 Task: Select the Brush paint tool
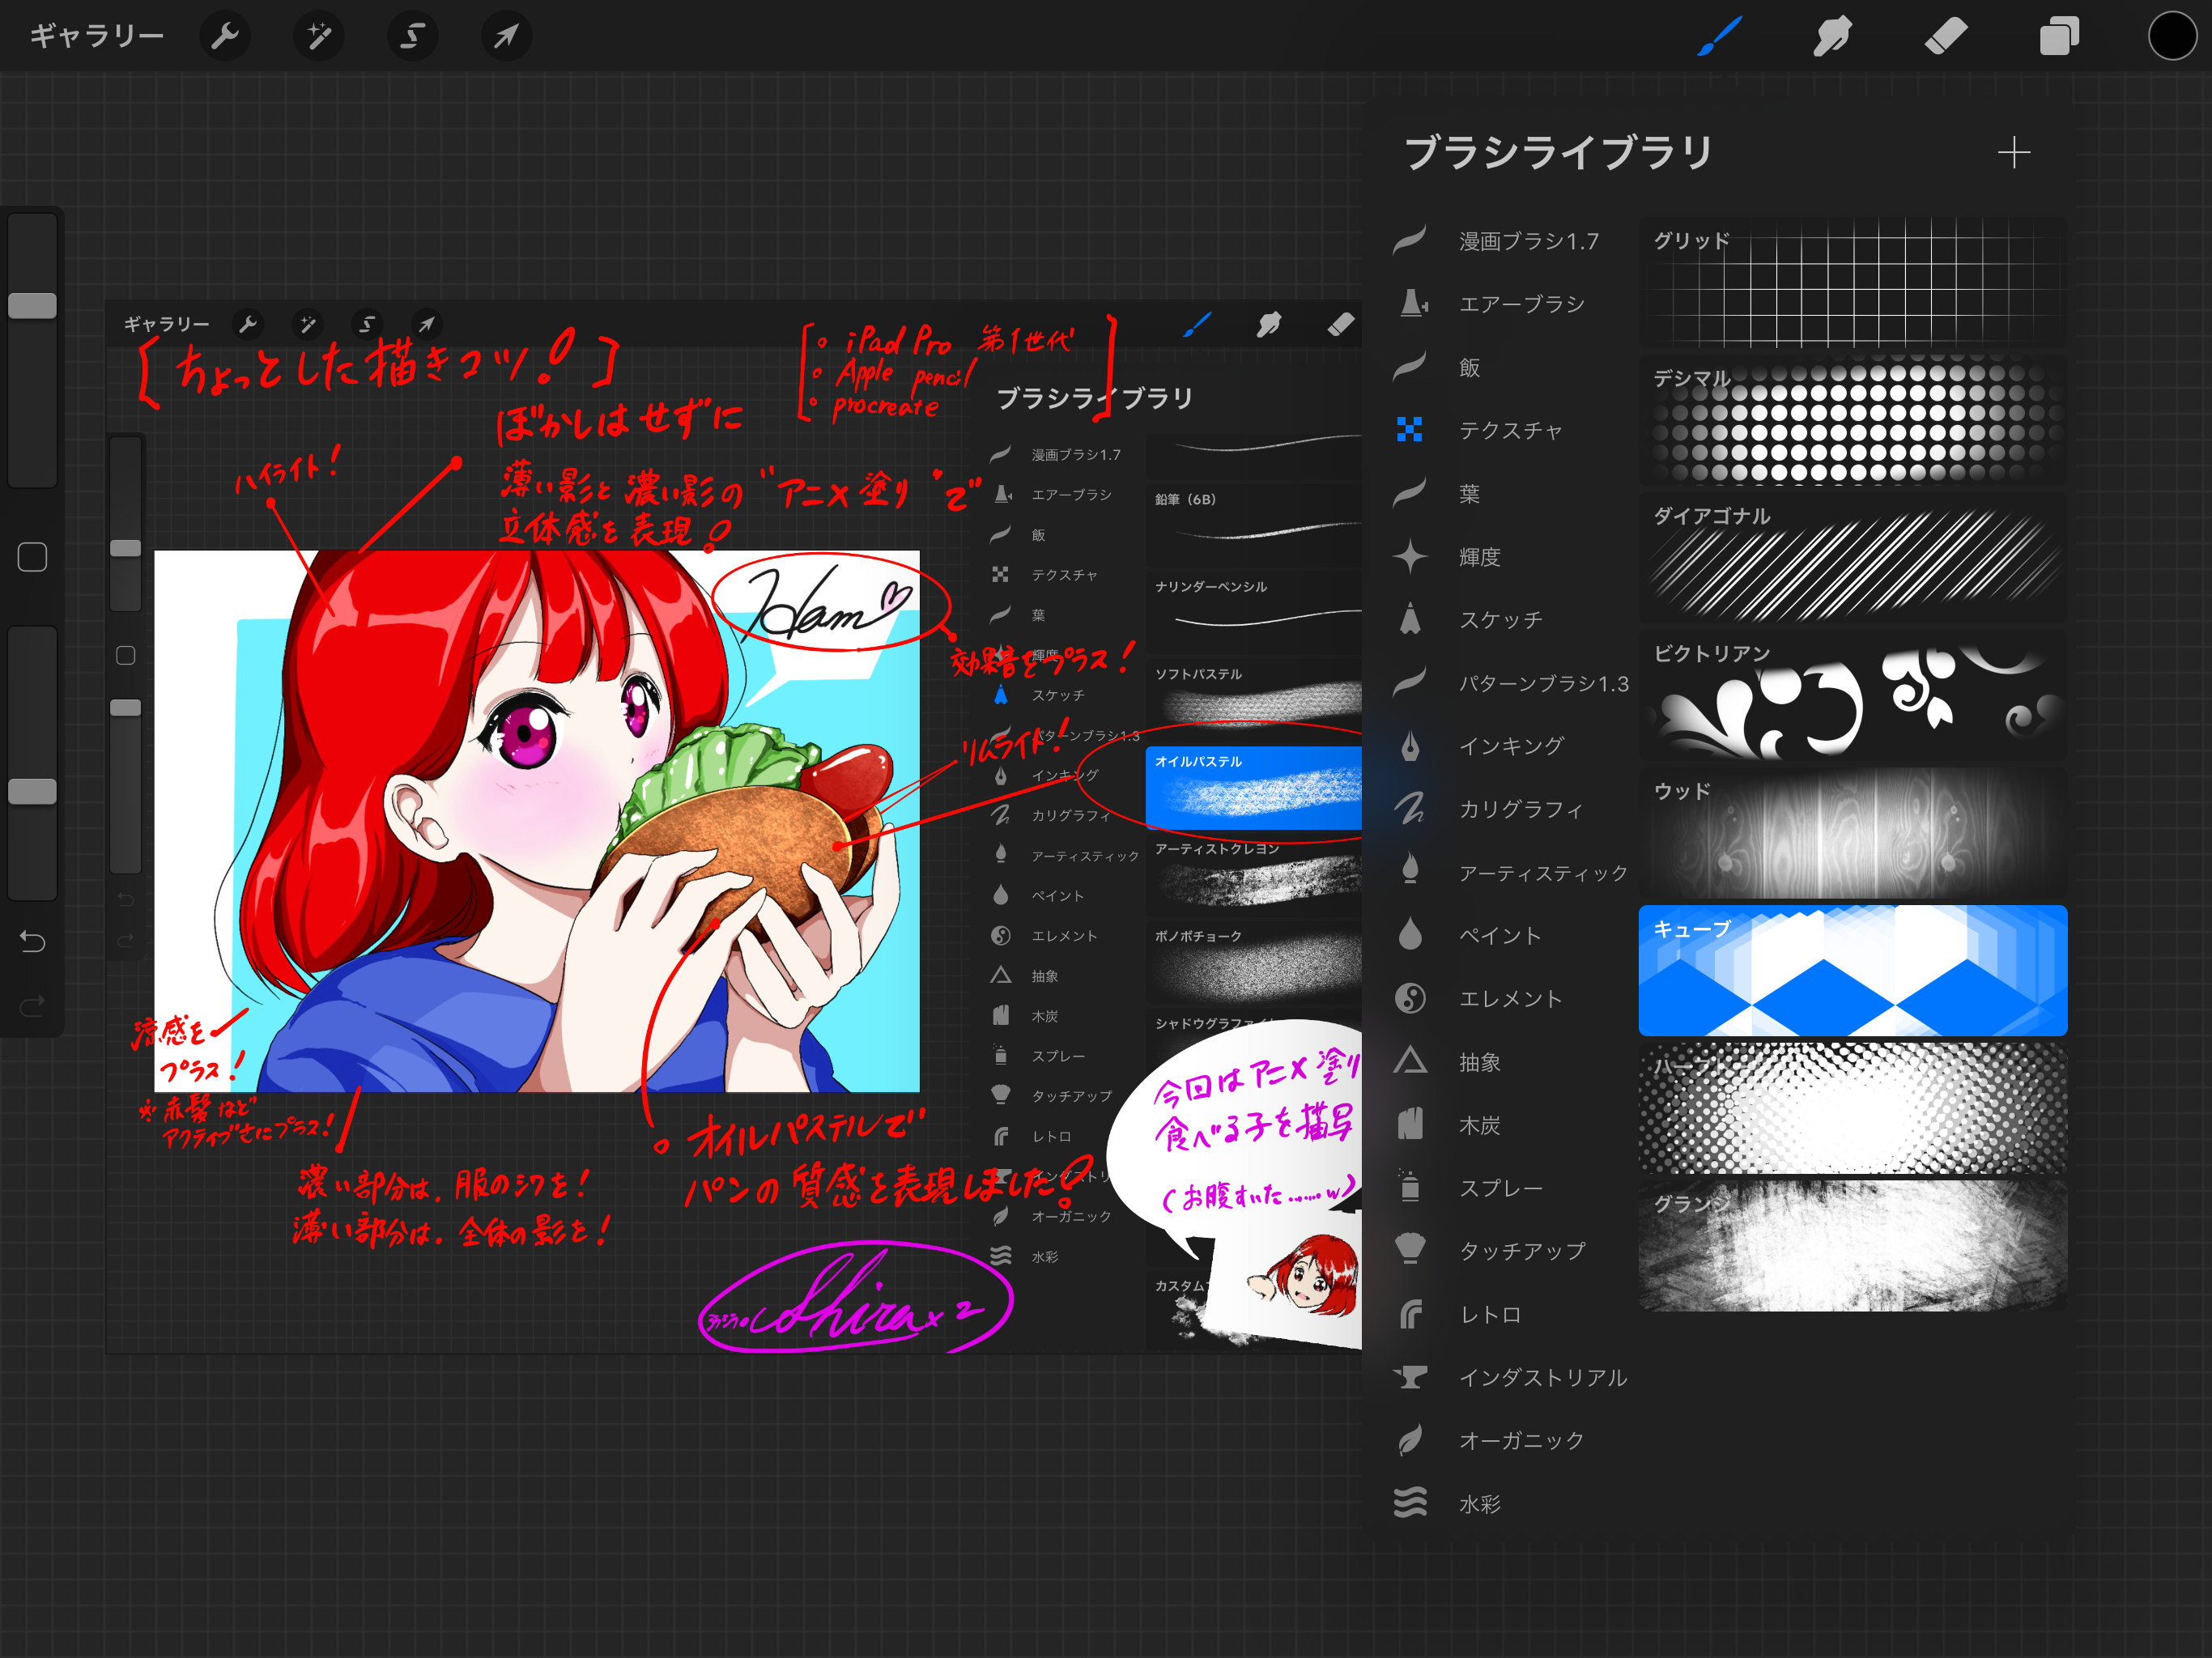click(1720, 36)
